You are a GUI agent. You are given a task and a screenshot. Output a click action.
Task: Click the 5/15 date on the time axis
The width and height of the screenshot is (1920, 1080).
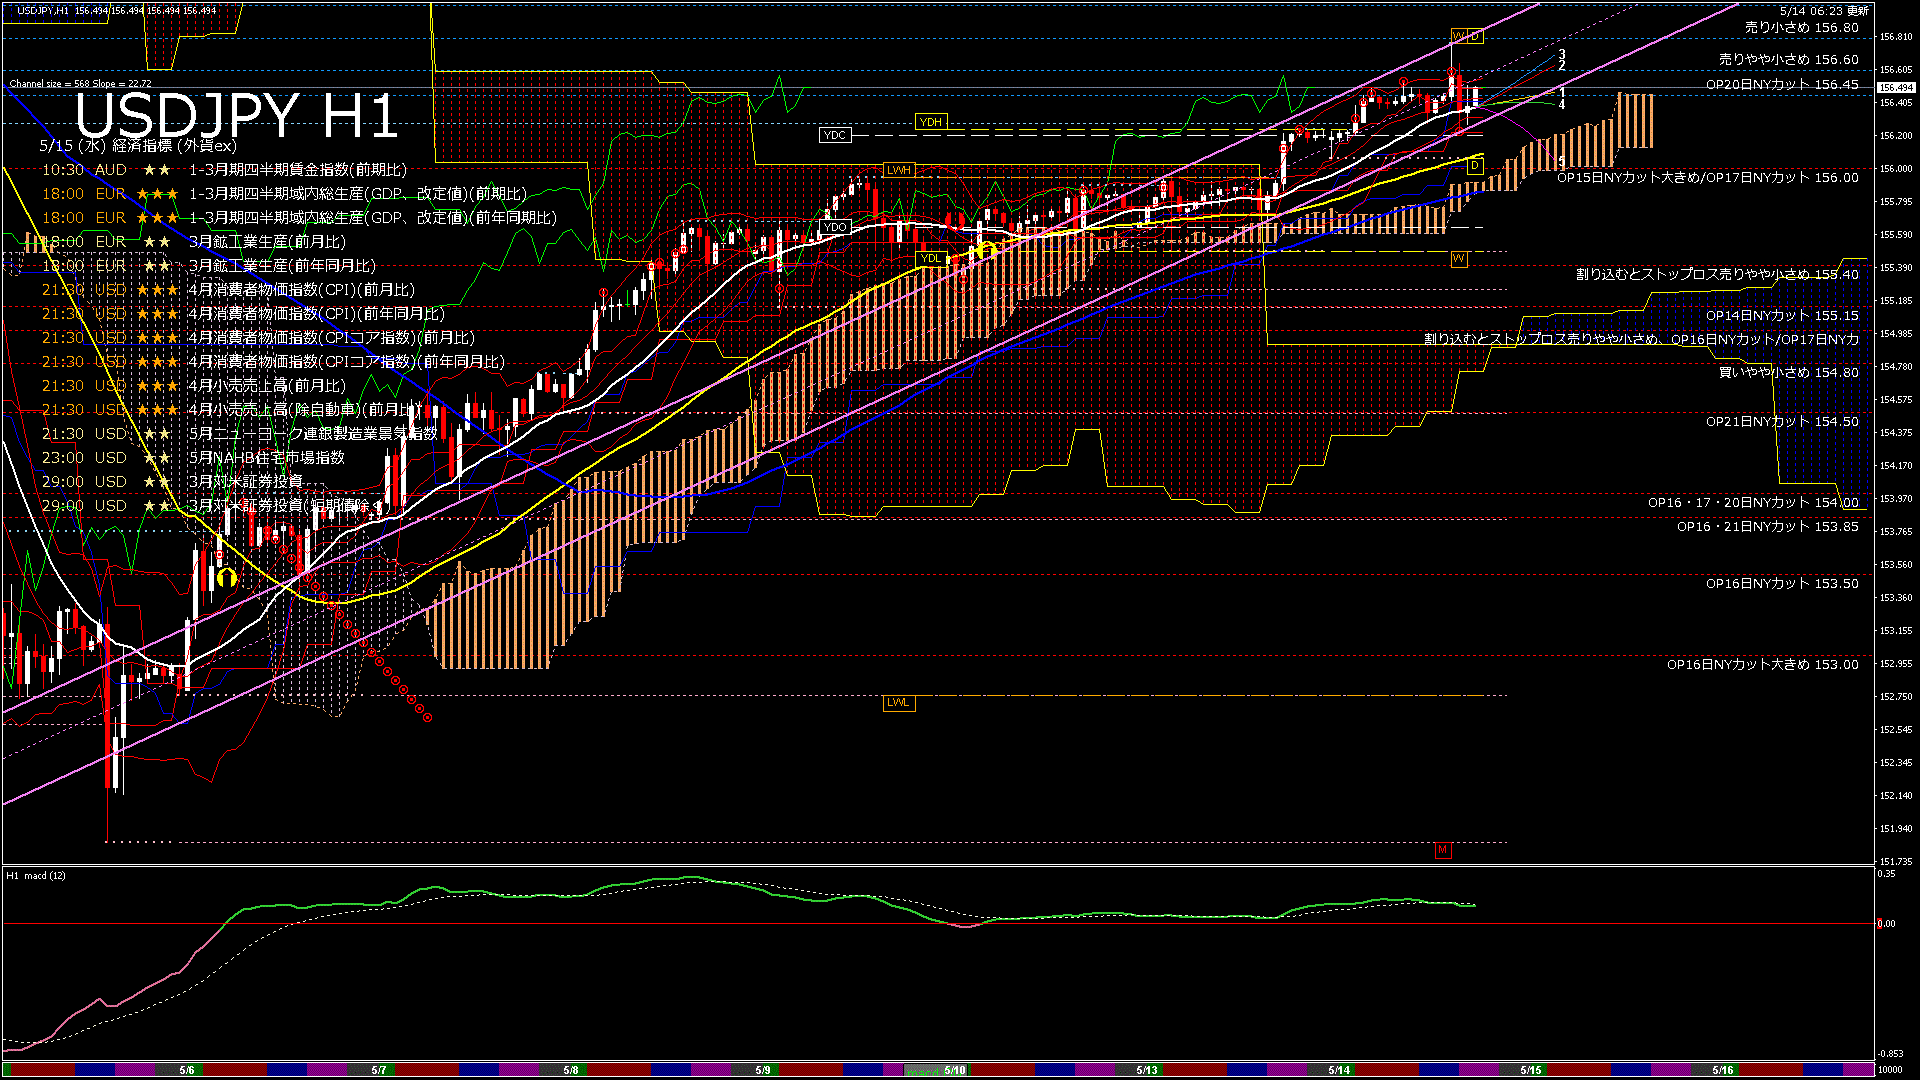pos(1531,1070)
